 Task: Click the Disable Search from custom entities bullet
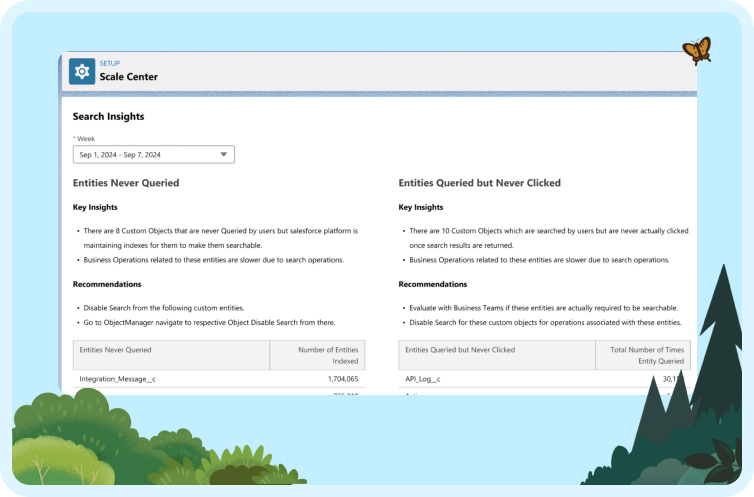(164, 308)
